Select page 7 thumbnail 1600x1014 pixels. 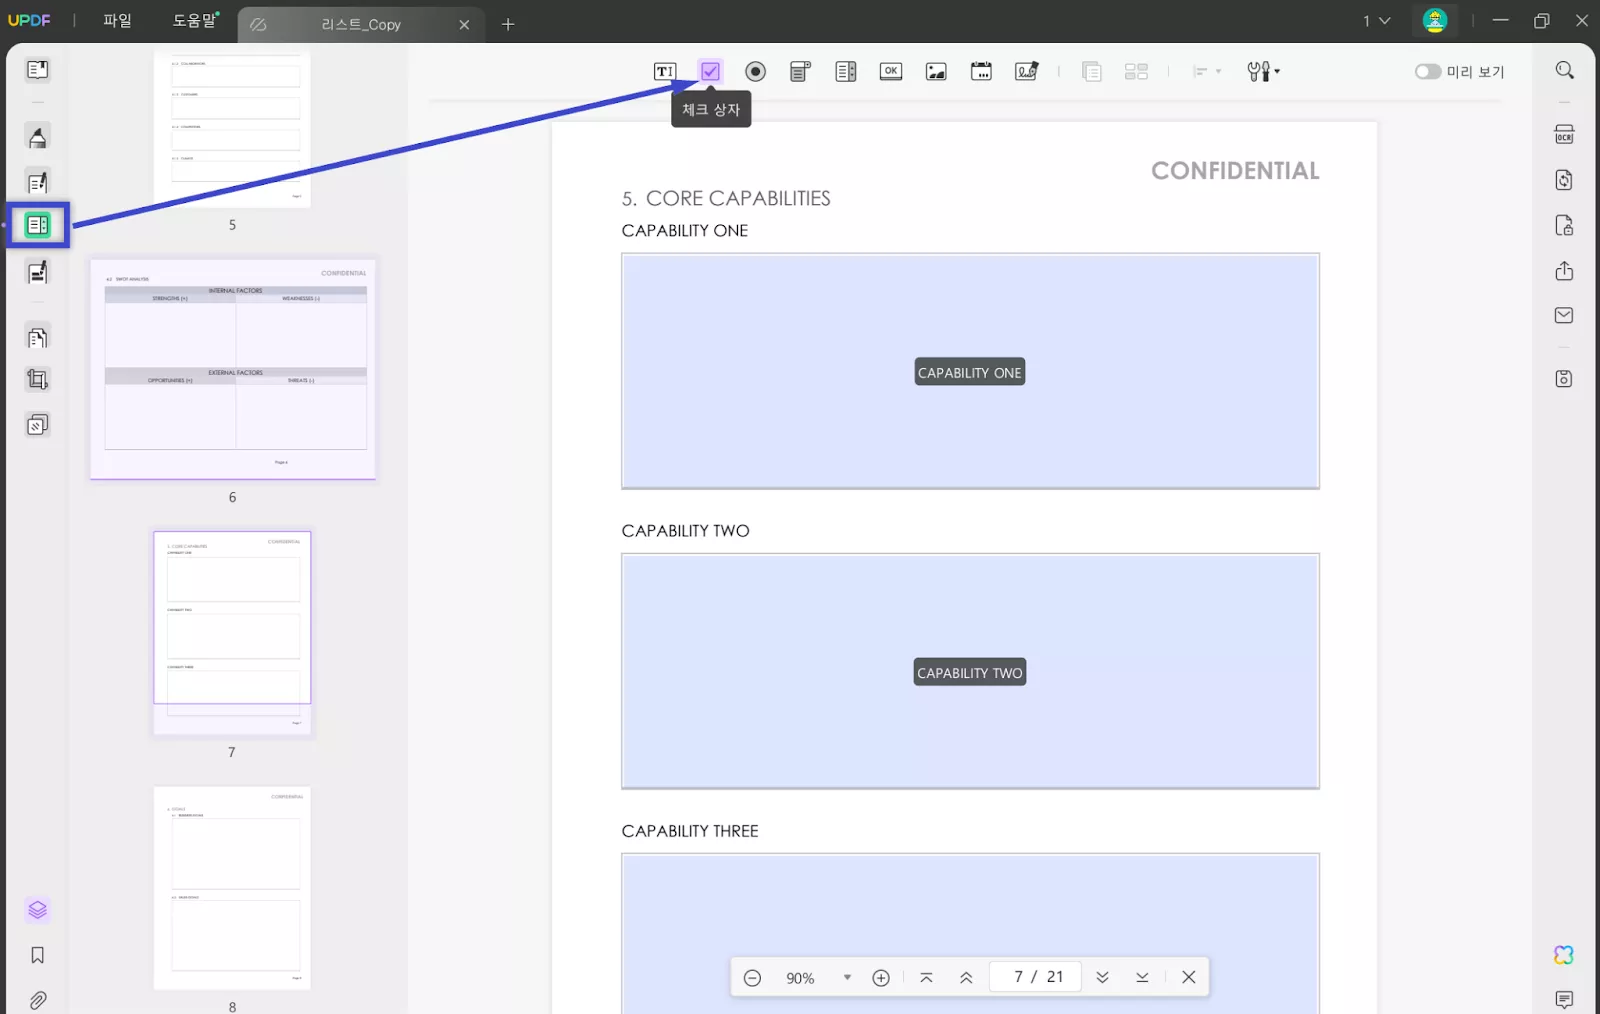tap(232, 633)
